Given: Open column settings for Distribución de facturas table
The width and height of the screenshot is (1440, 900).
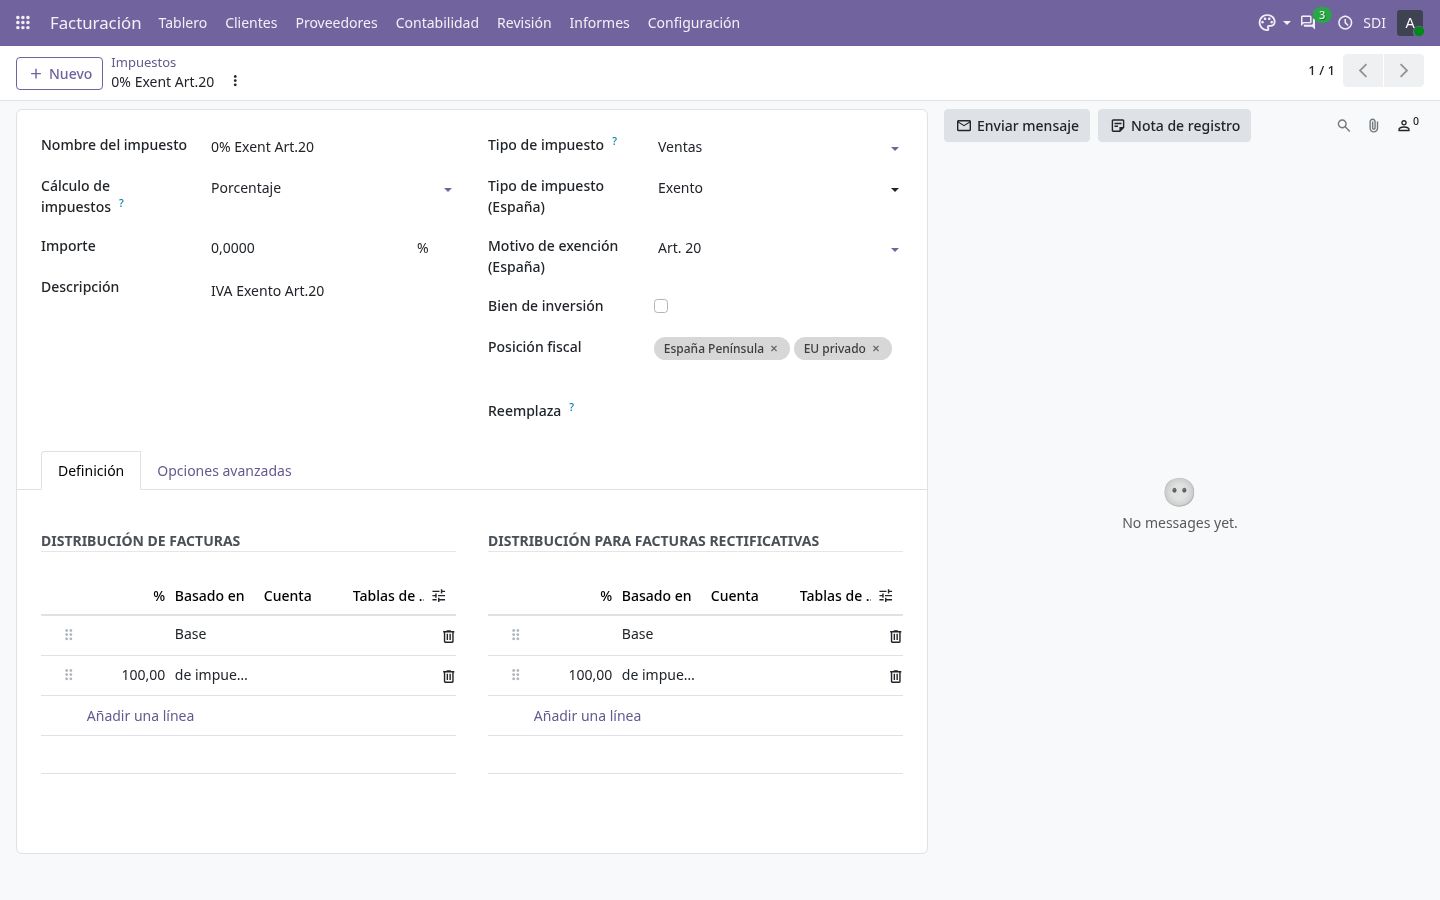Looking at the screenshot, I should [438, 596].
